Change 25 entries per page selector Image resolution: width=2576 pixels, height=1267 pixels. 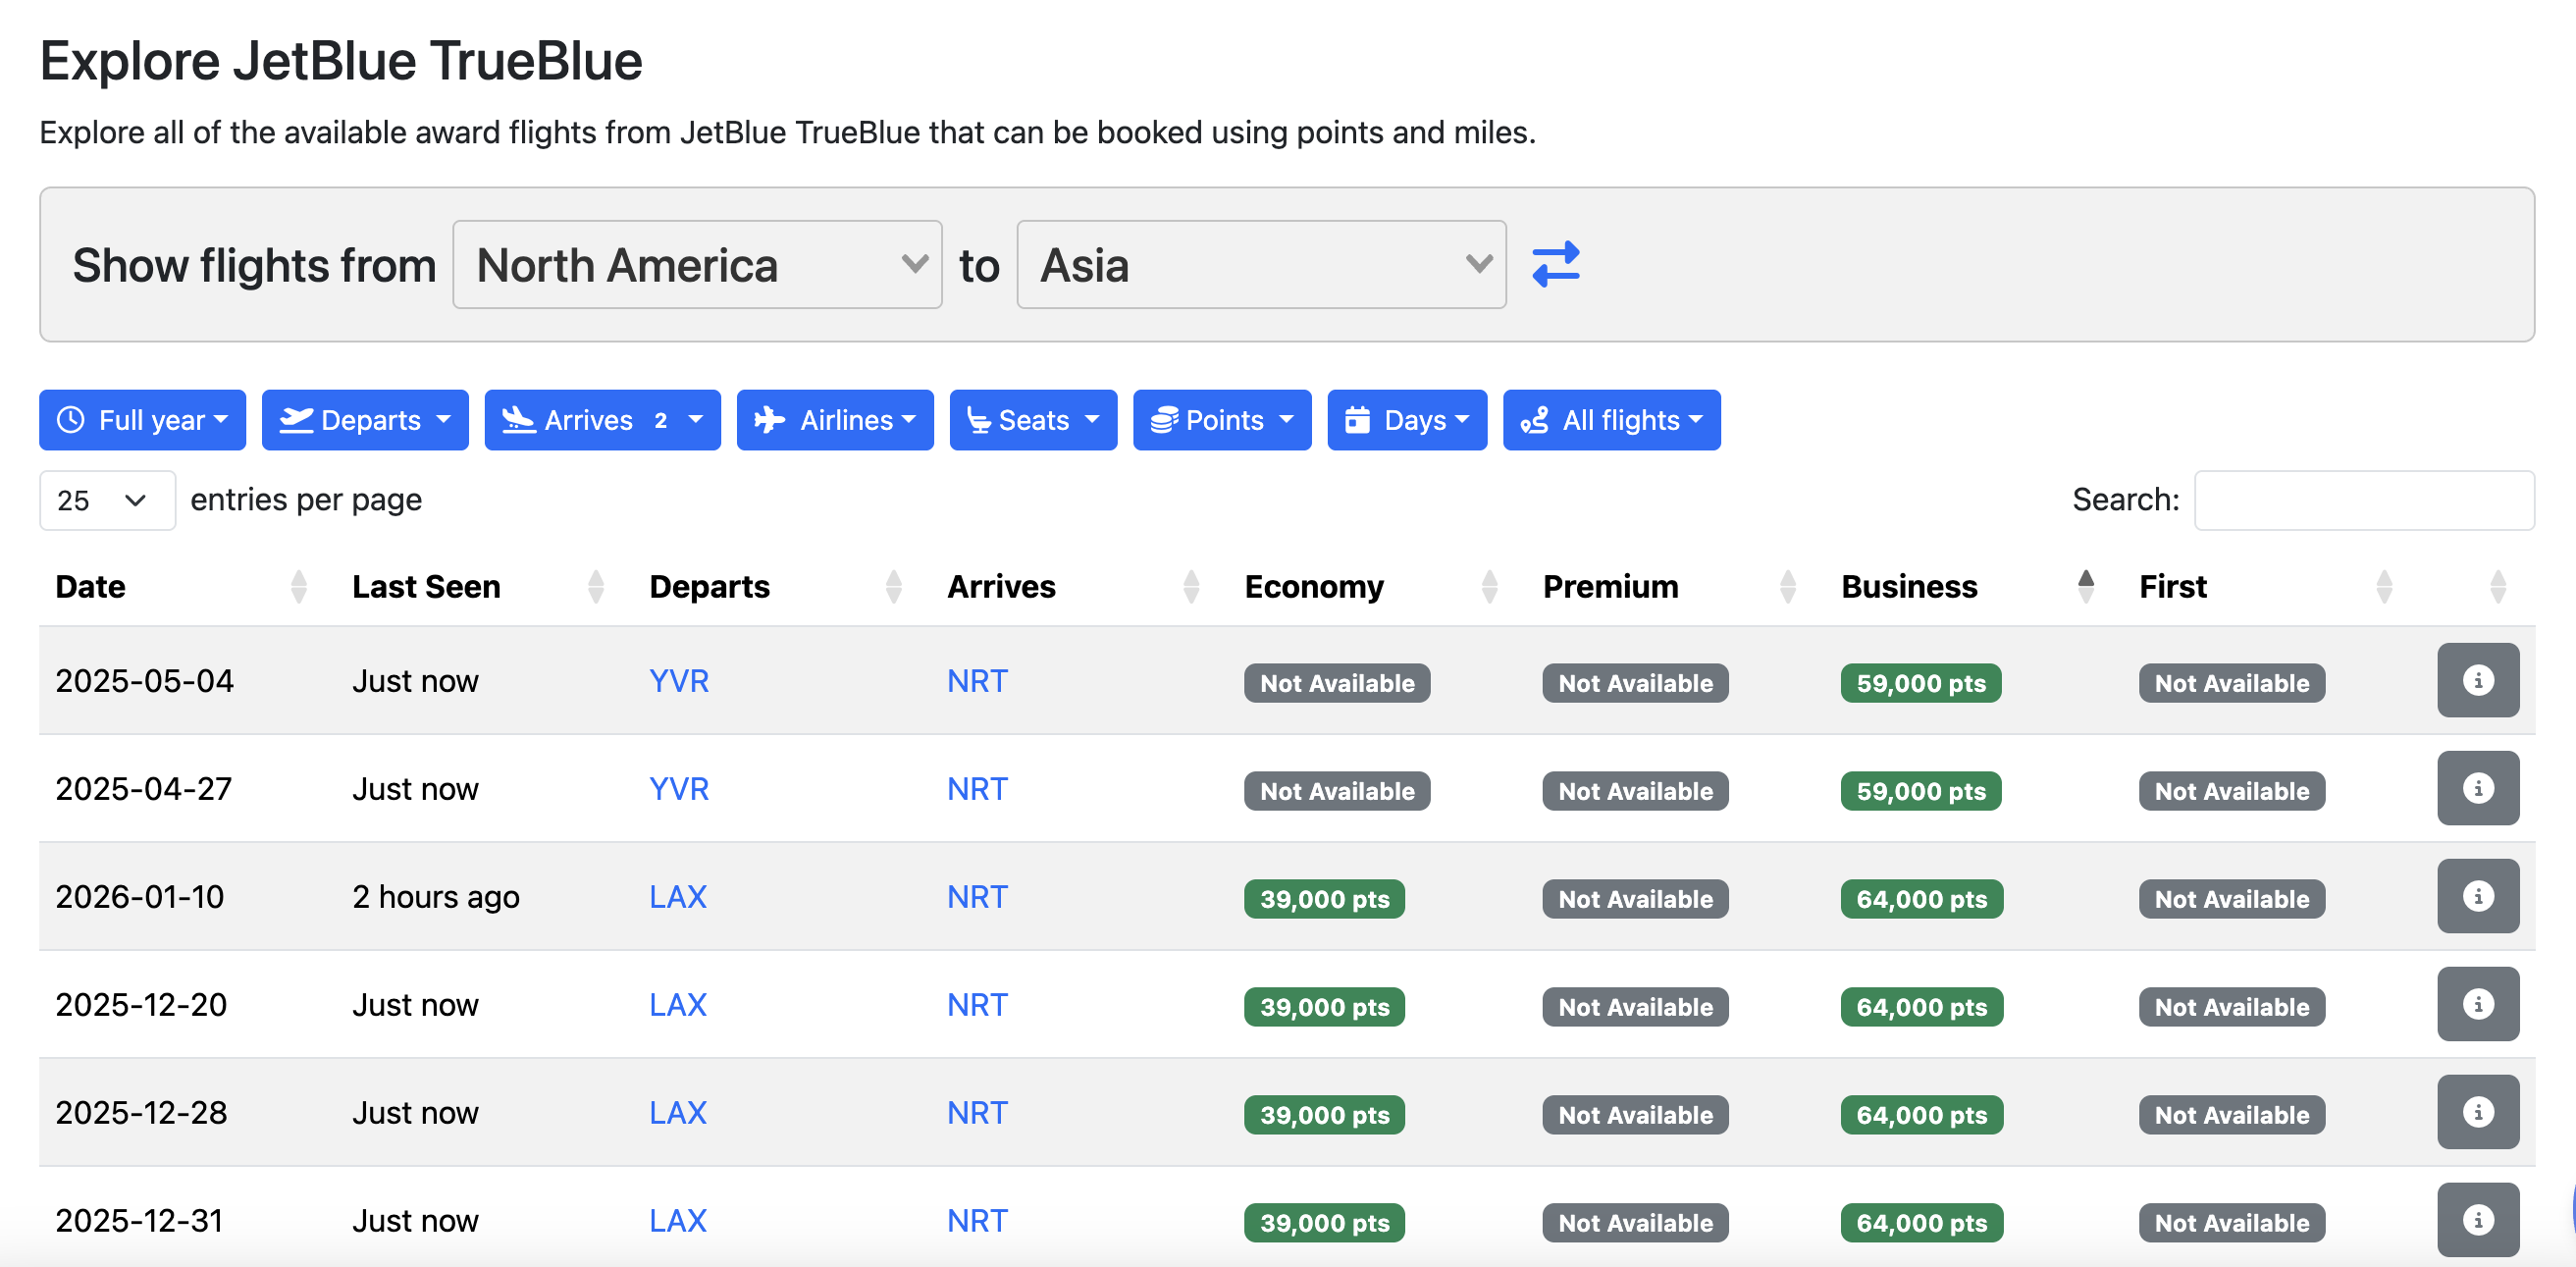(107, 500)
